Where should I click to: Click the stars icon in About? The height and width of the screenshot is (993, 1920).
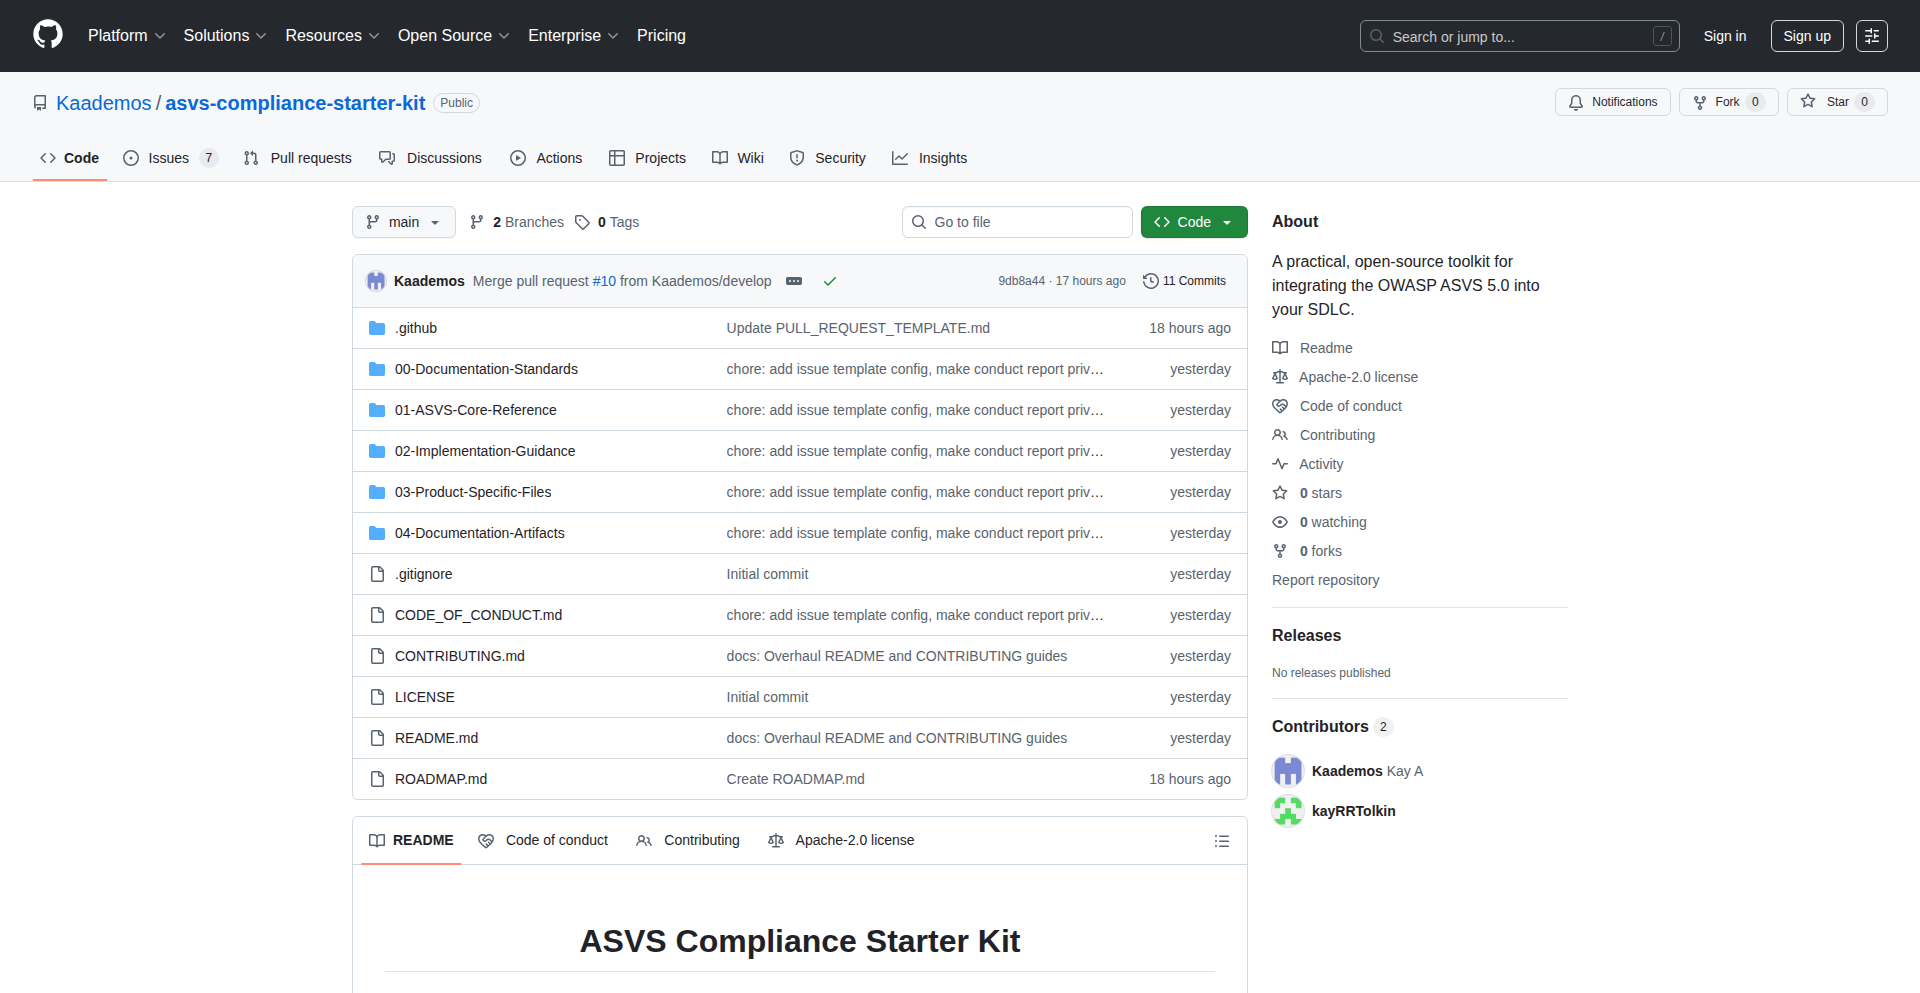(1280, 493)
